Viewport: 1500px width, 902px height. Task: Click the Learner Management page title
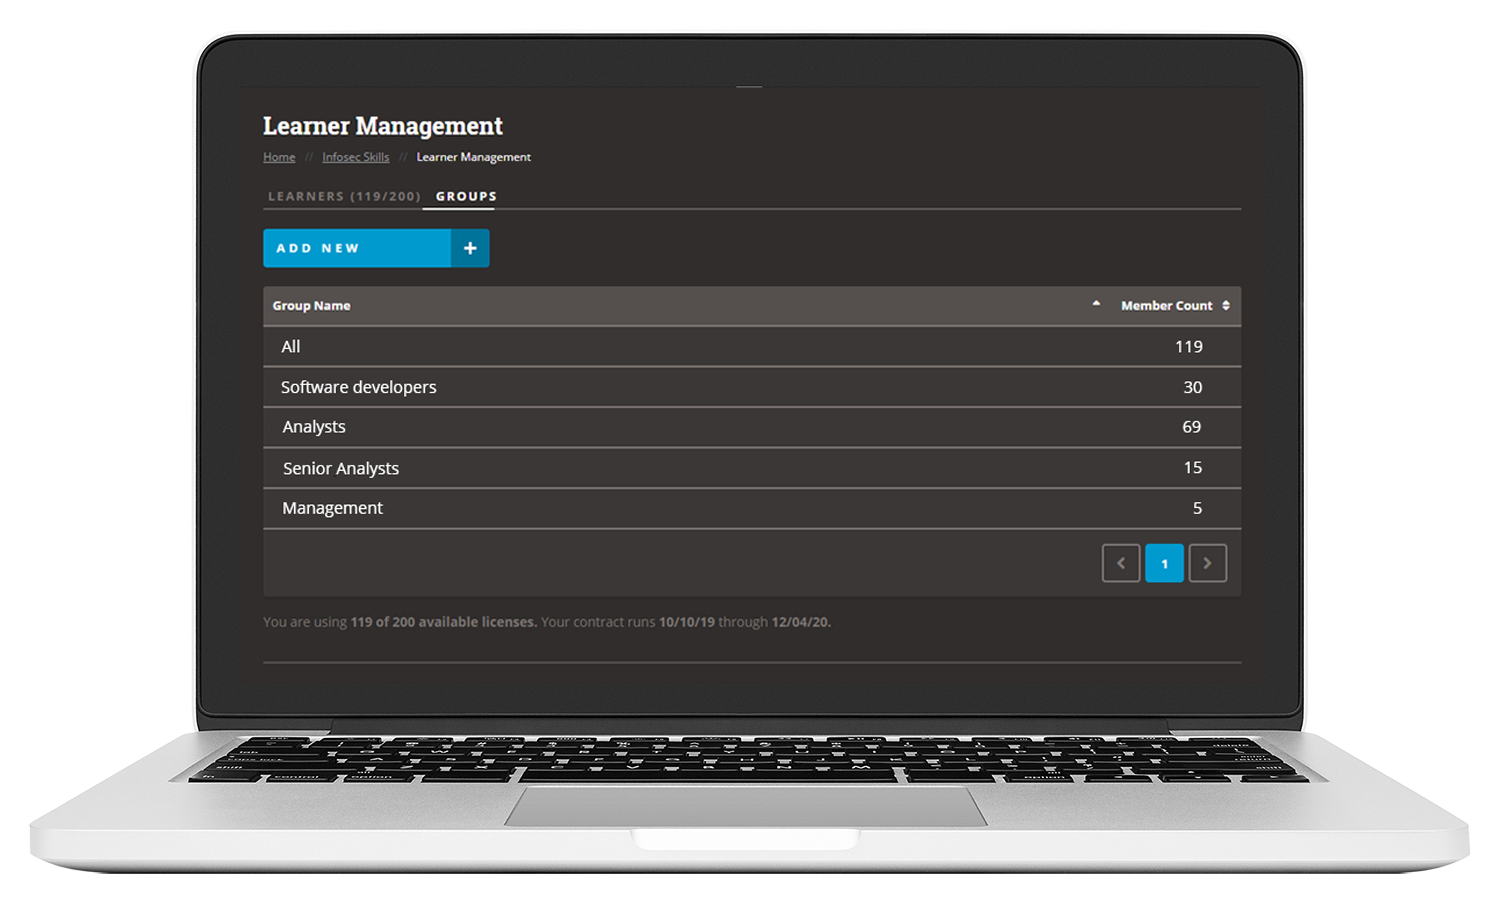click(x=382, y=126)
